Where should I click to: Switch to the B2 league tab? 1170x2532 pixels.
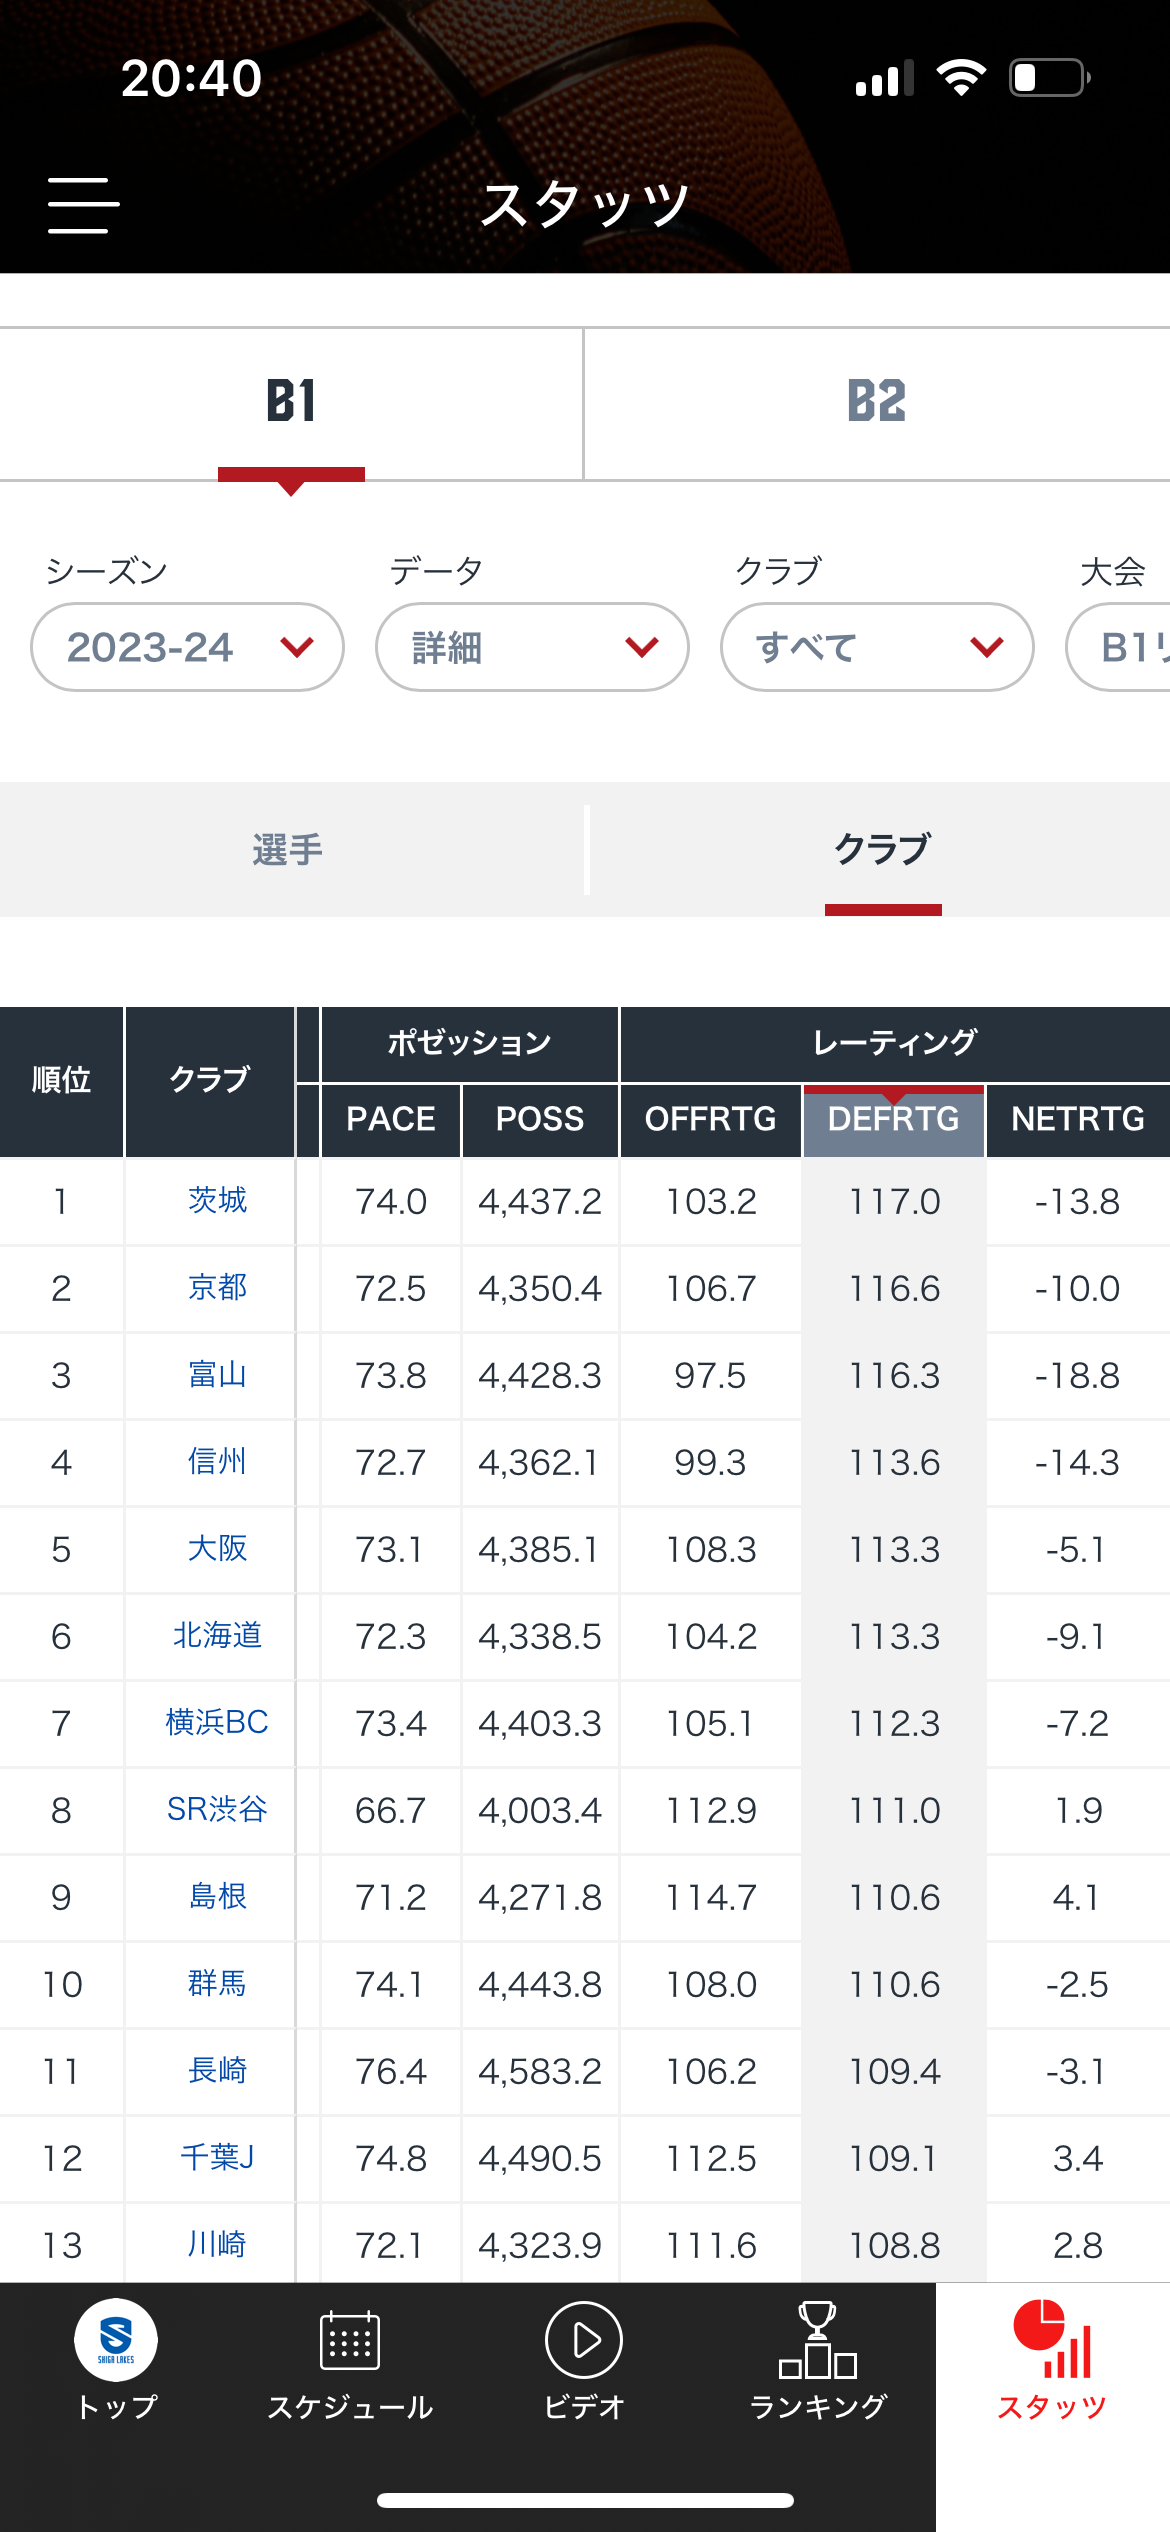[877, 403]
